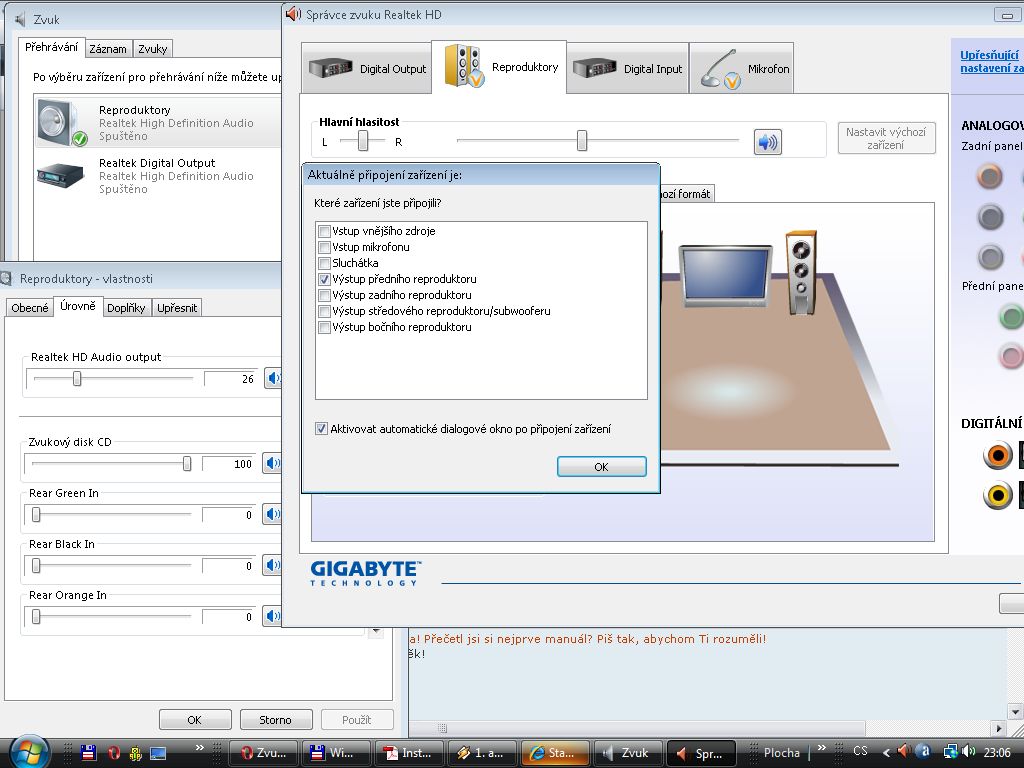
Task: Open Doplňky tab in properties
Action: coord(126,308)
